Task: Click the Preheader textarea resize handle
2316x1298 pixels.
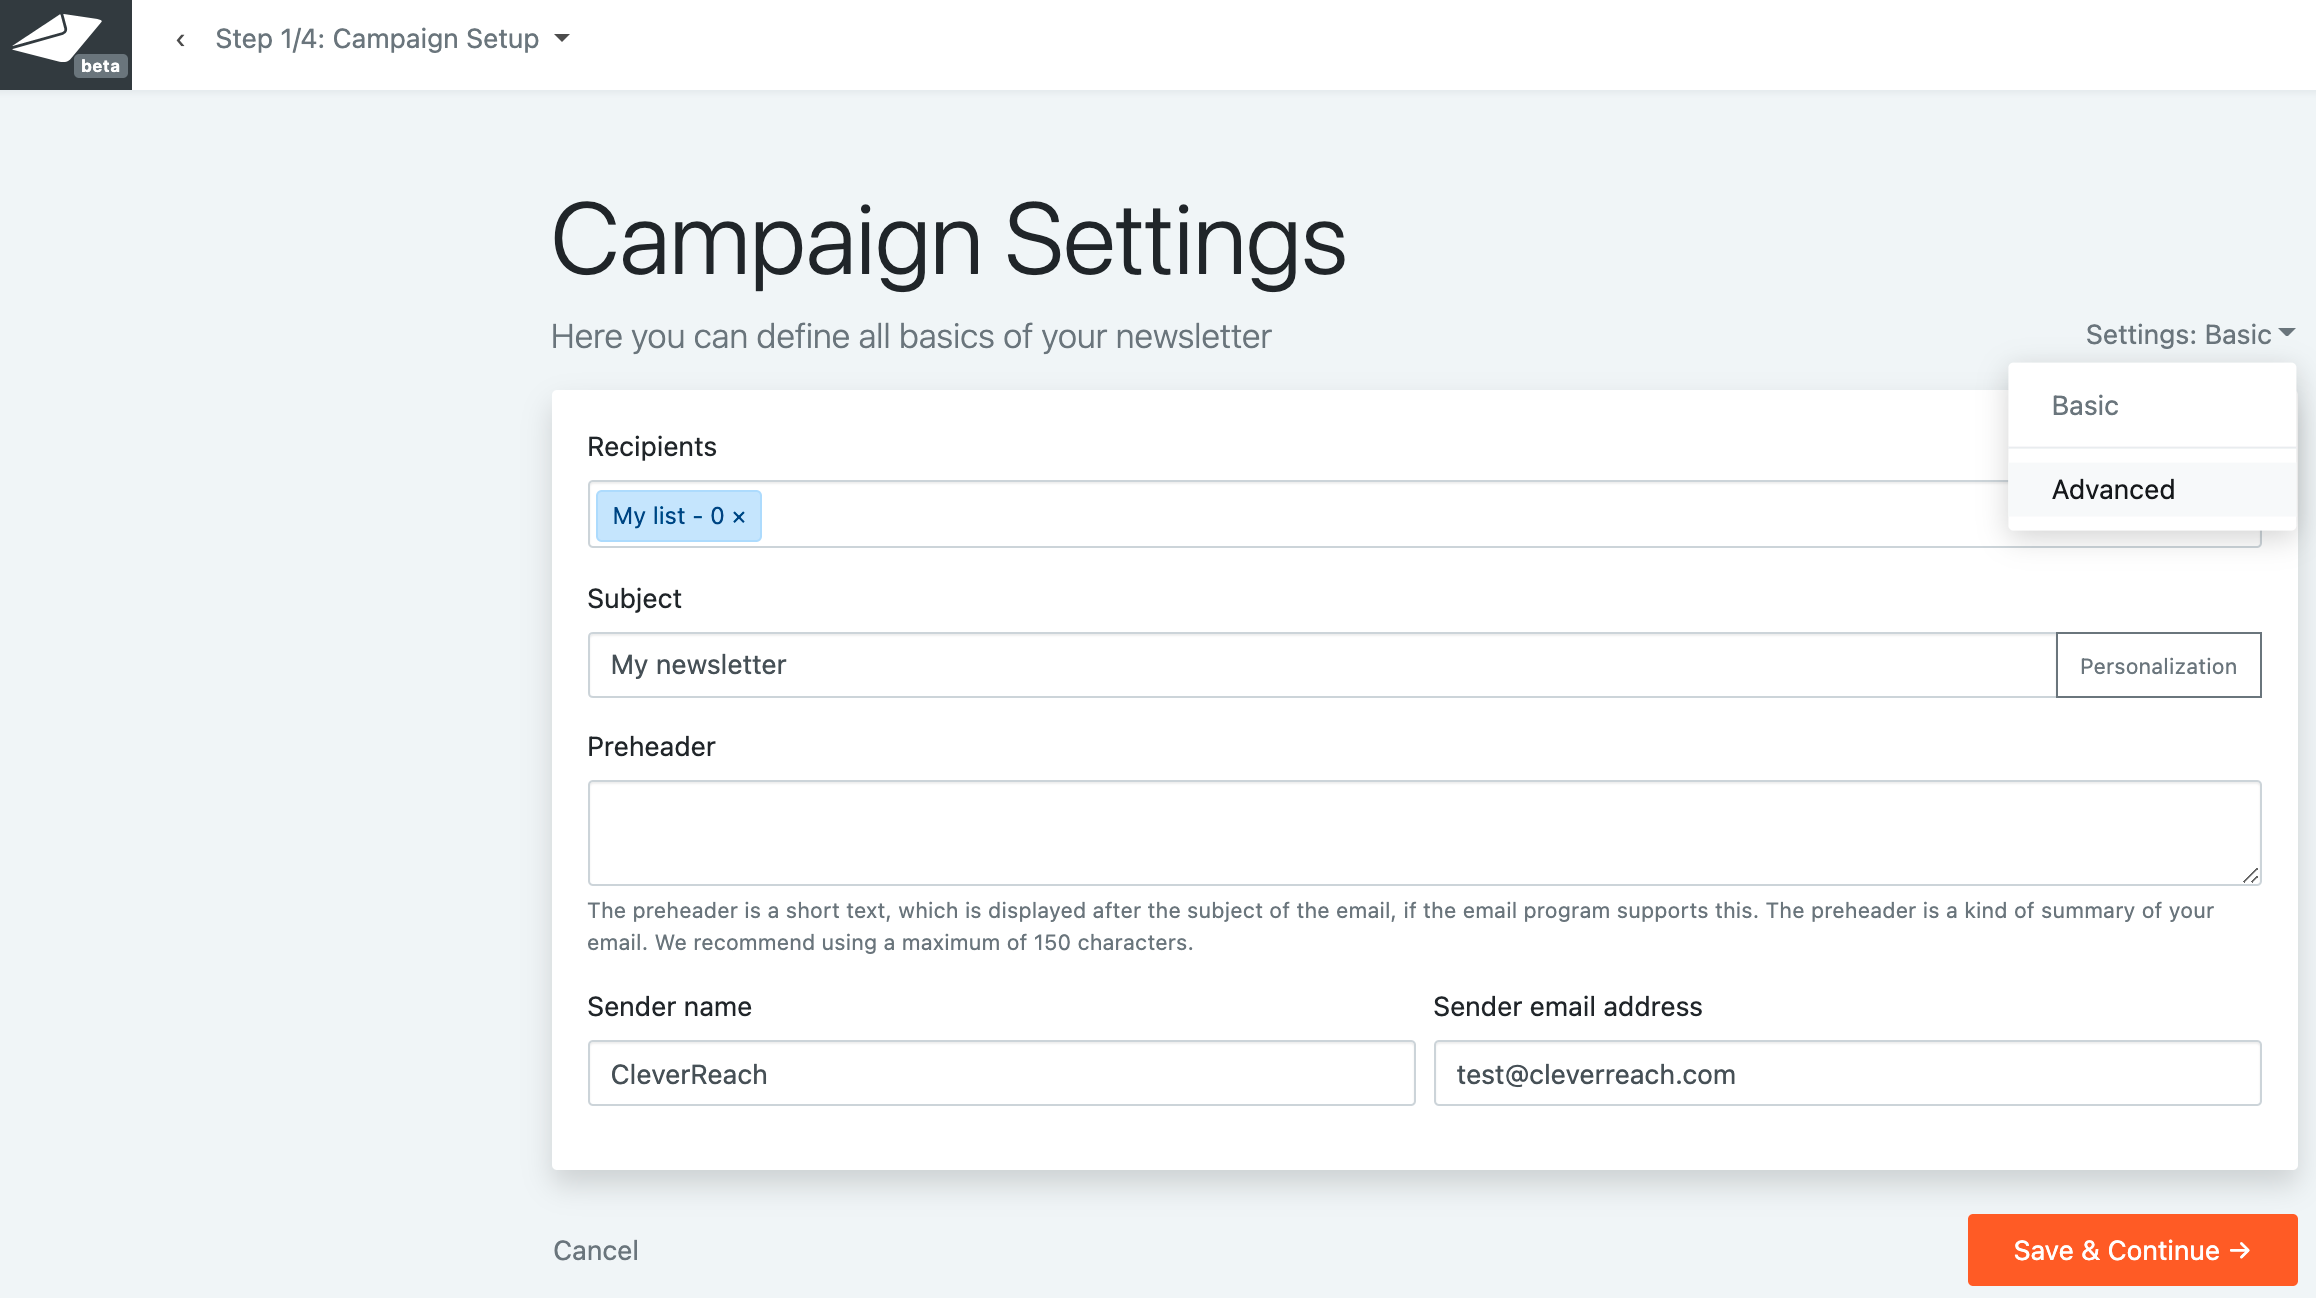Action: click(x=2250, y=875)
